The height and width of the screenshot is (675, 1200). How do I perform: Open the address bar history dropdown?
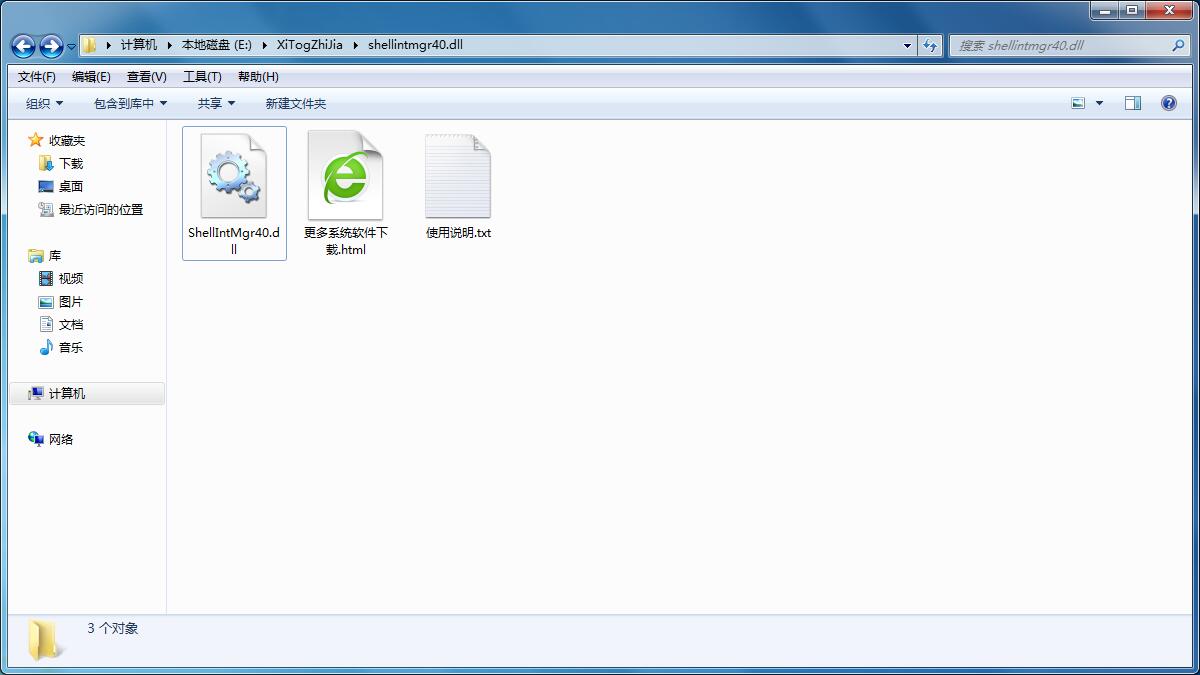pyautogui.click(x=905, y=45)
